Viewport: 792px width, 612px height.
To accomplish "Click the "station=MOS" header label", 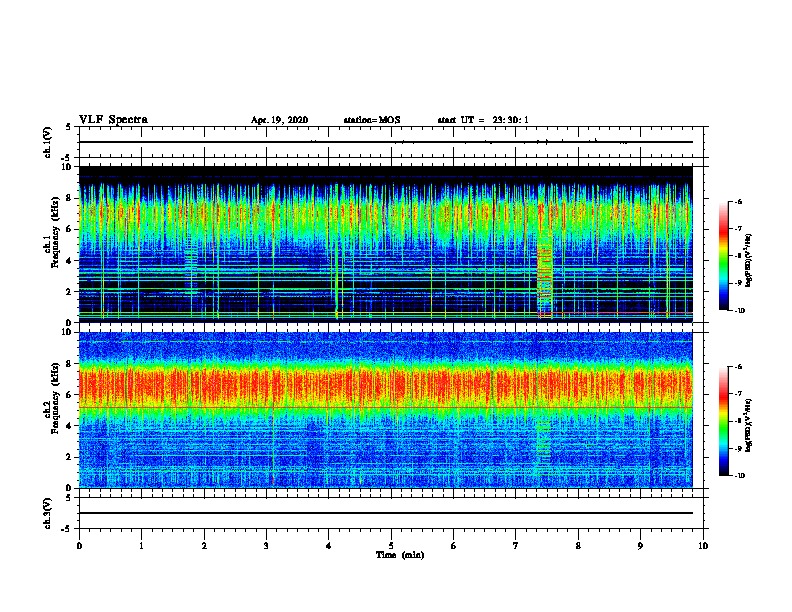I will tap(372, 120).
